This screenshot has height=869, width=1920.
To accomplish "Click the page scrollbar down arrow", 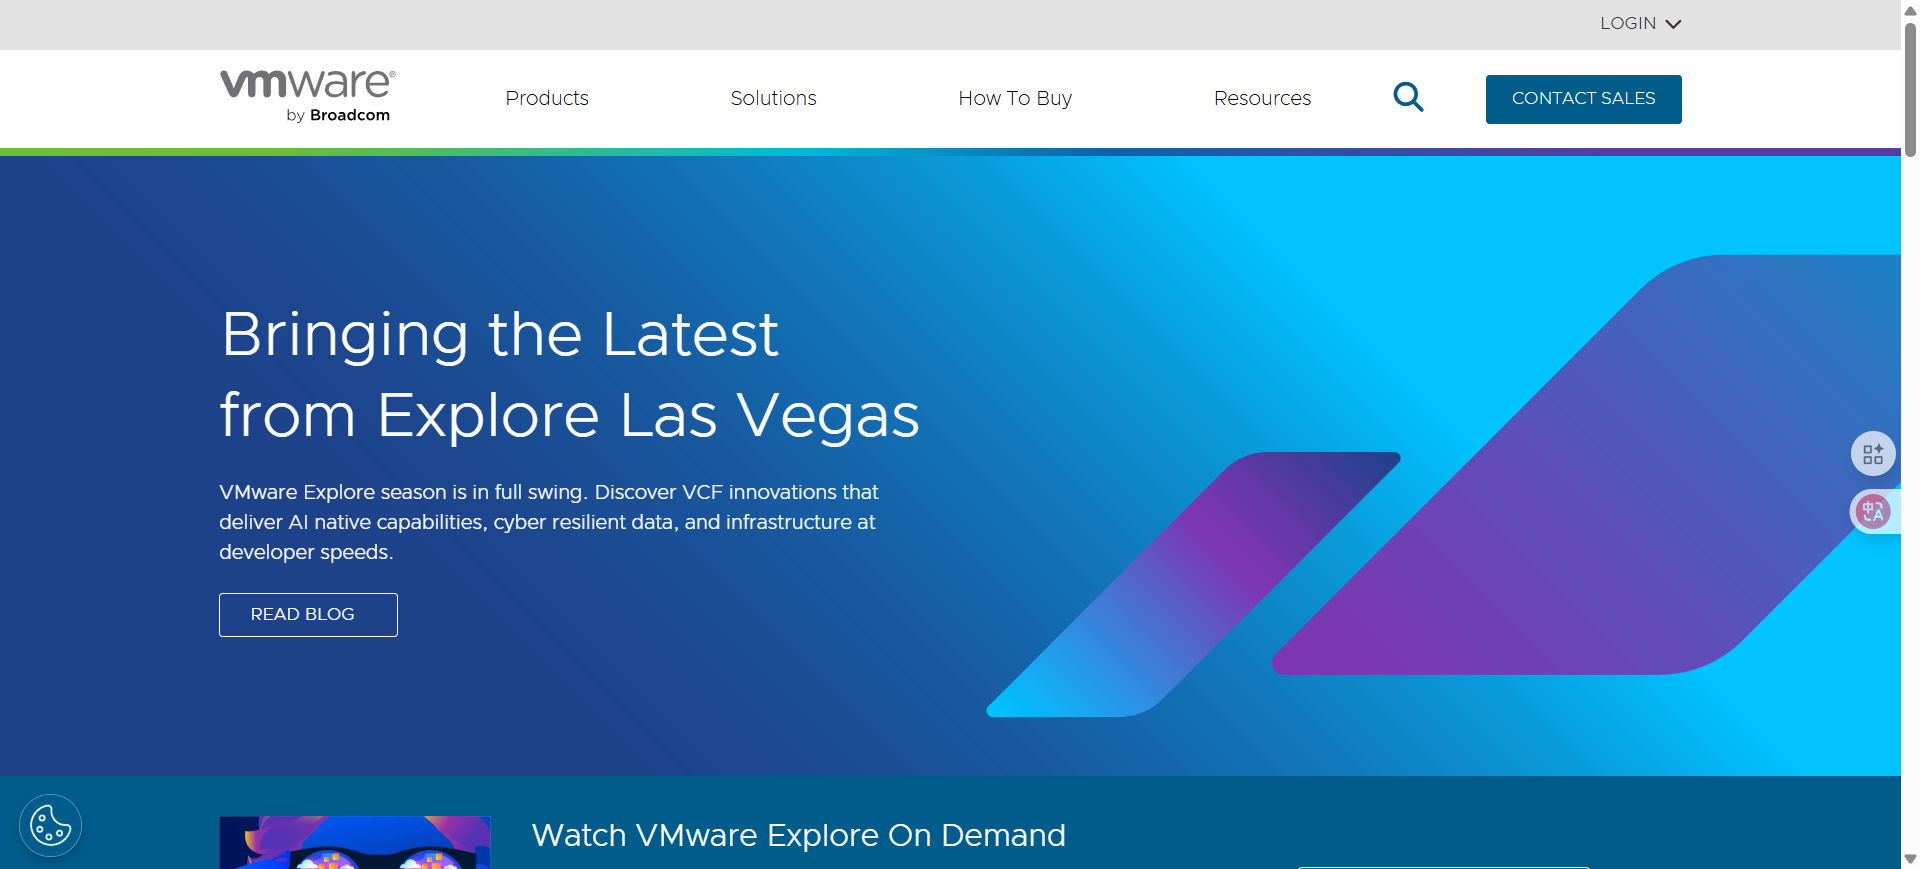I will pyautogui.click(x=1910, y=859).
